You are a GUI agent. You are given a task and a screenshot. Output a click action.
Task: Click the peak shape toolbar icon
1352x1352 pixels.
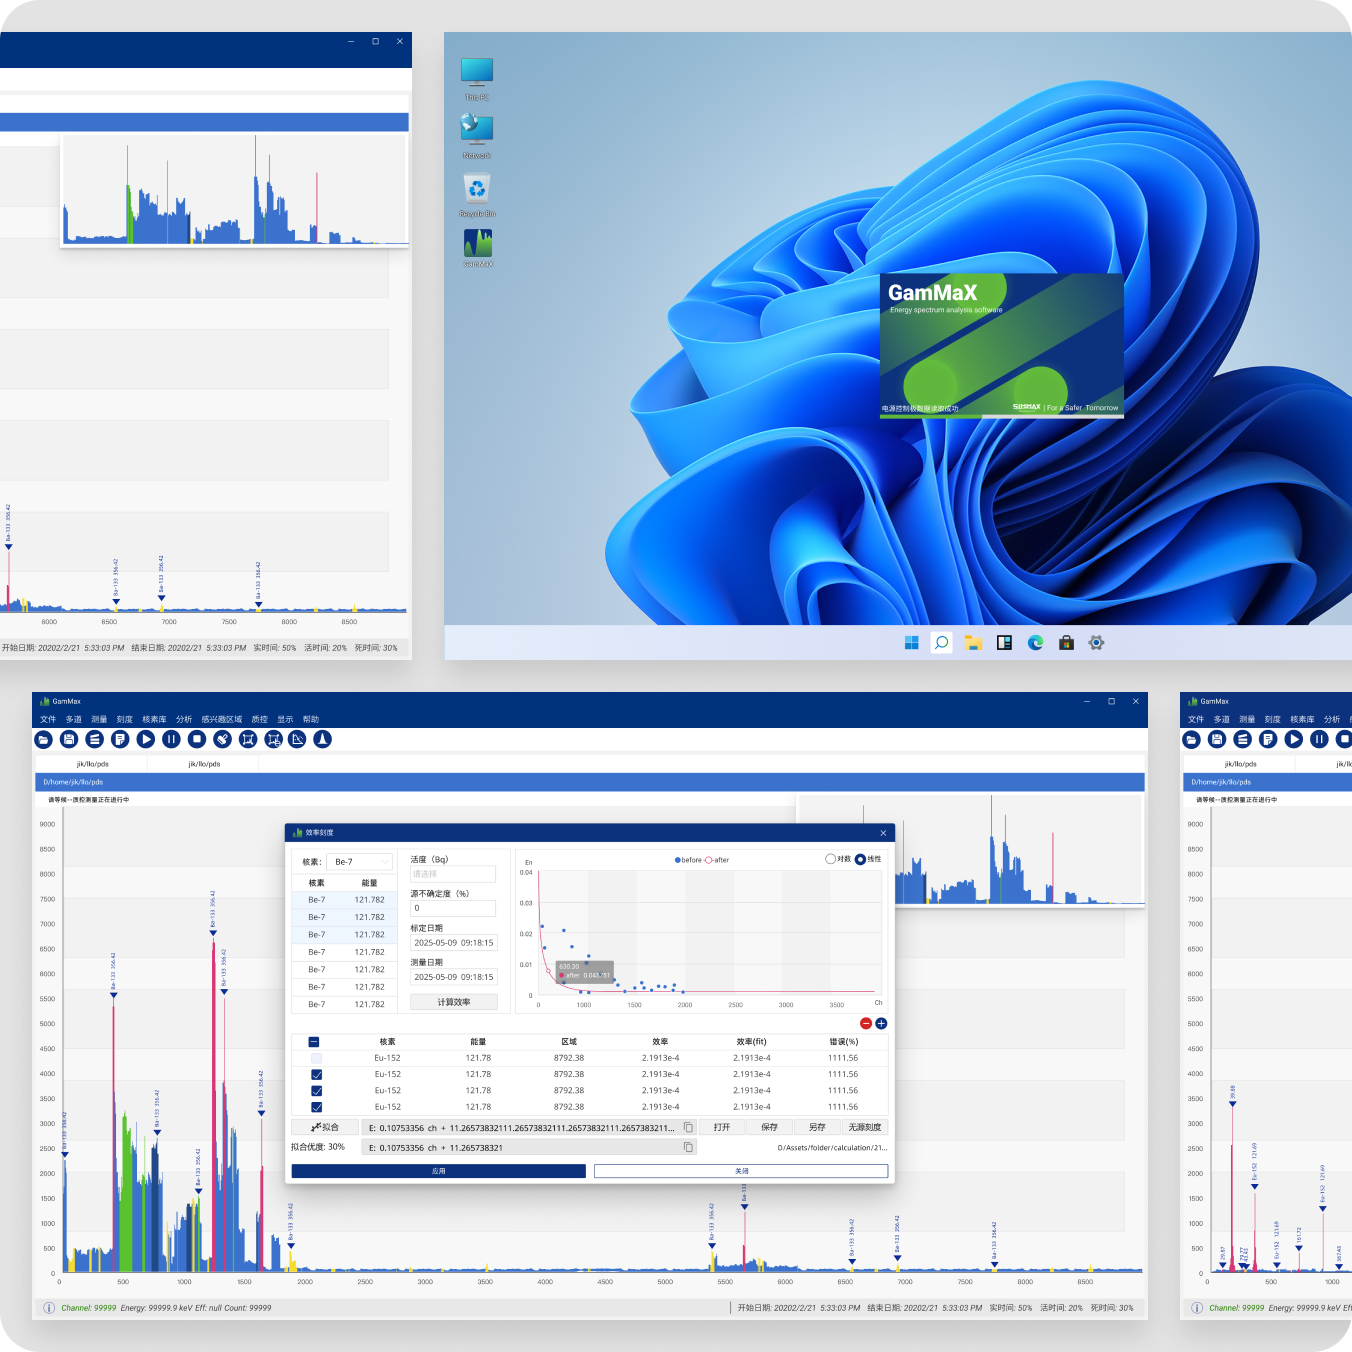tap(322, 739)
